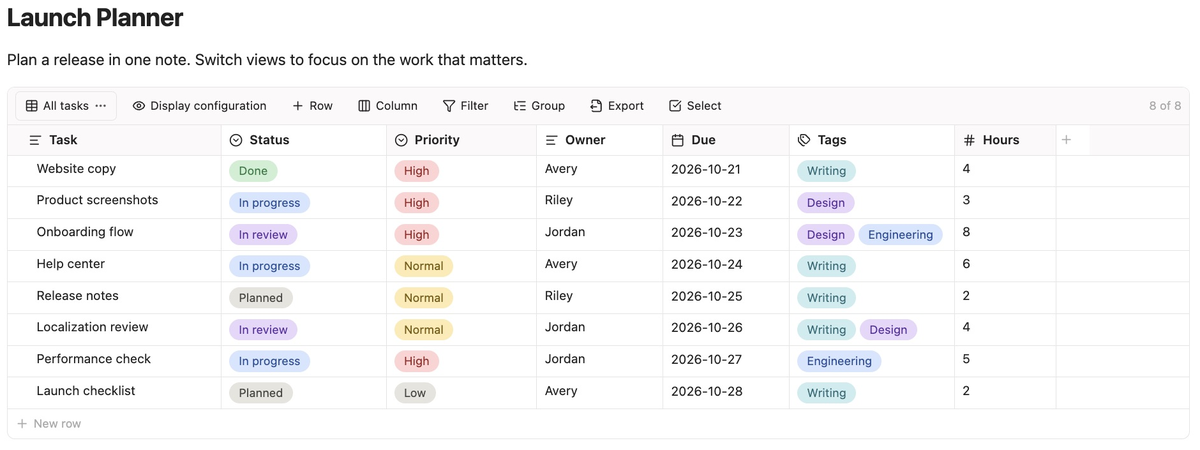1200x450 pixels.
Task: Click the Hours column number hash icon
Action: [969, 140]
